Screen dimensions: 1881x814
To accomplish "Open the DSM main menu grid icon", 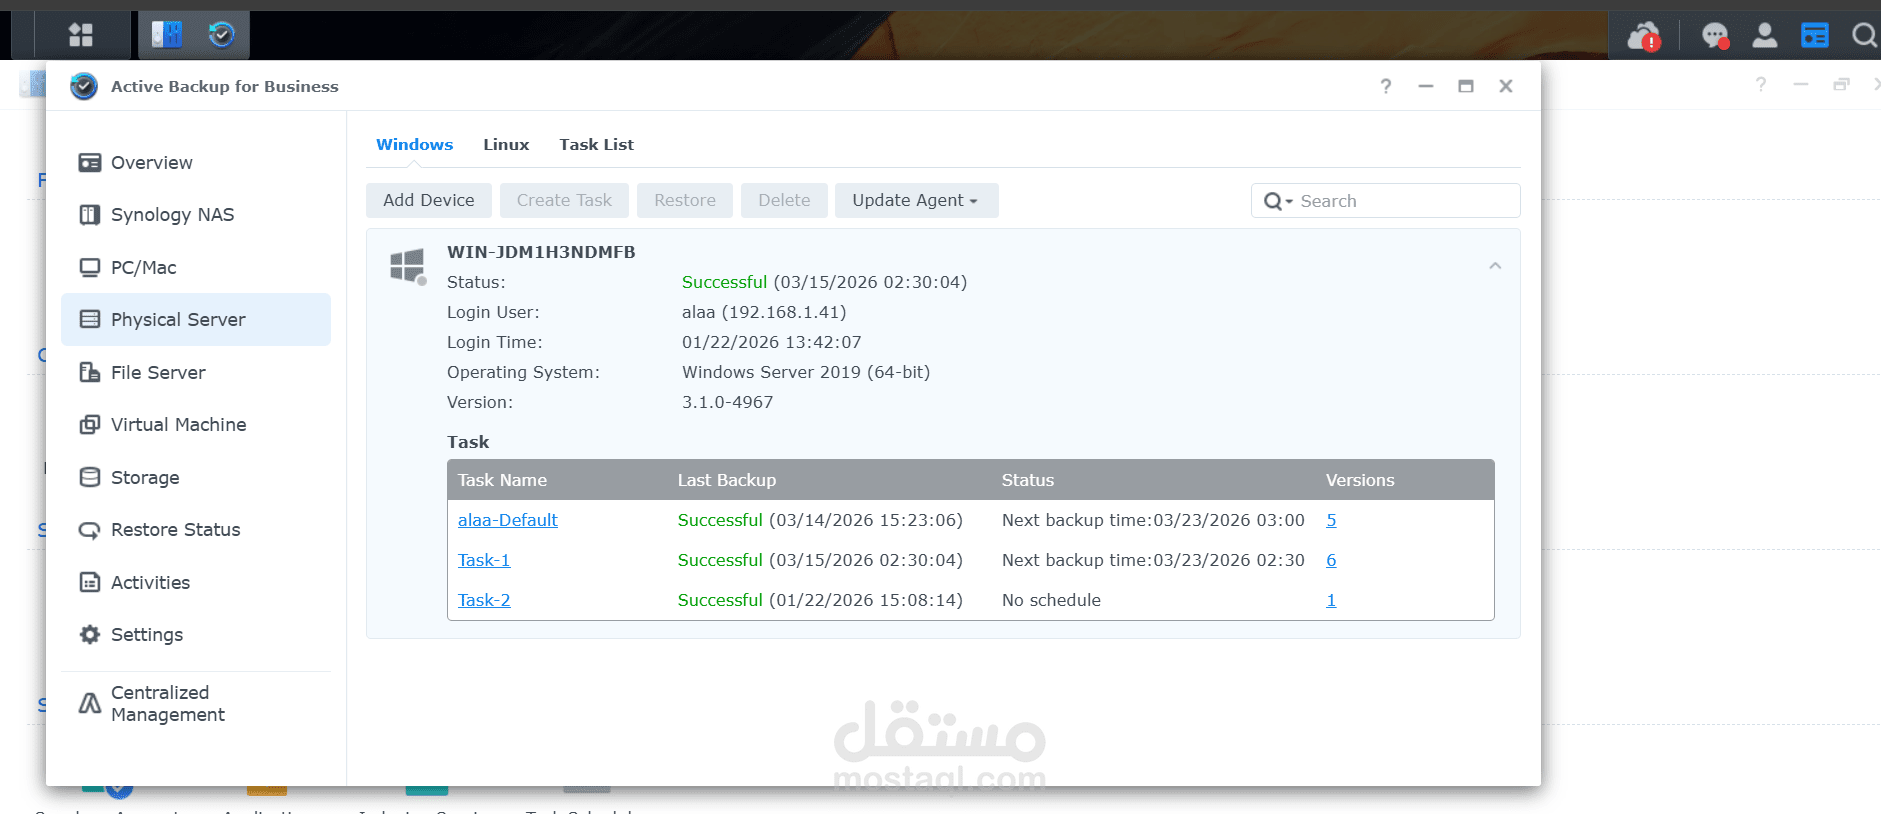I will point(81,35).
